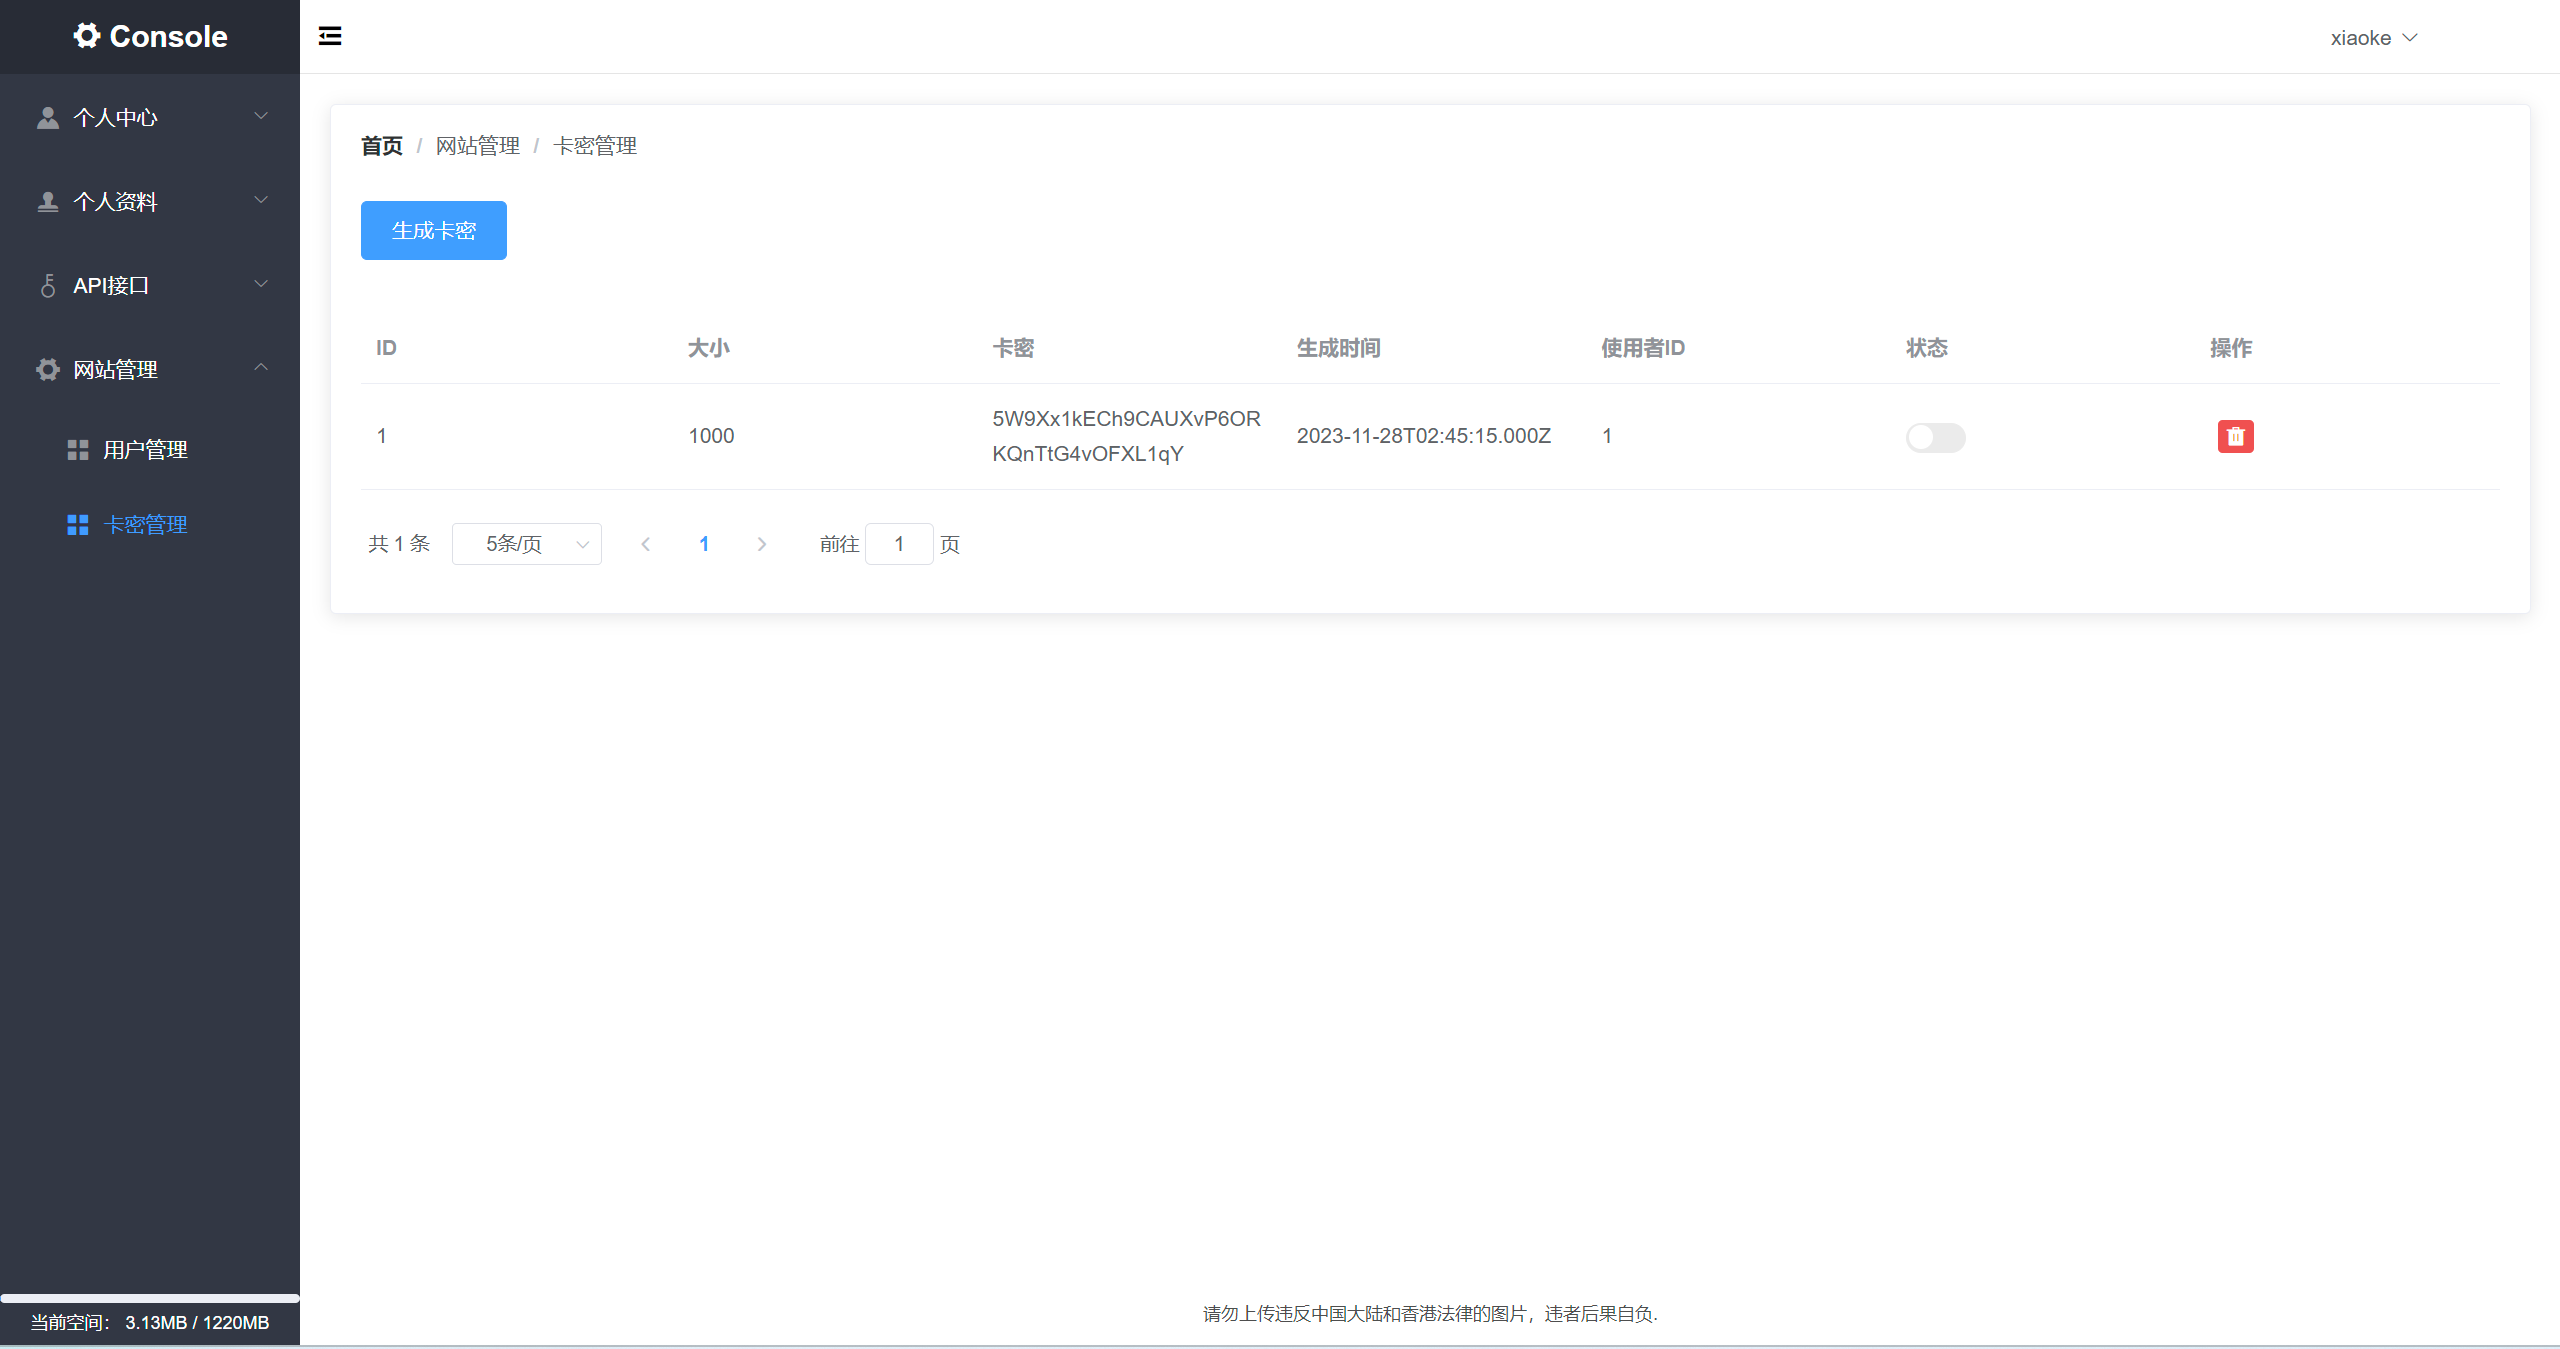Click the 生成卡密 button

[433, 231]
